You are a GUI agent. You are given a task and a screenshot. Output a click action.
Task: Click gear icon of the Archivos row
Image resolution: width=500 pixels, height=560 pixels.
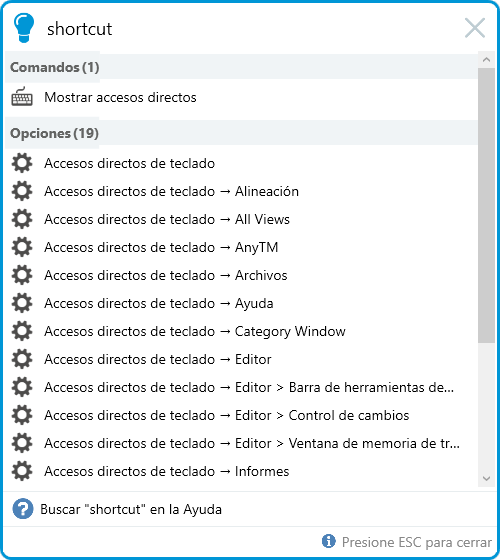click(22, 275)
